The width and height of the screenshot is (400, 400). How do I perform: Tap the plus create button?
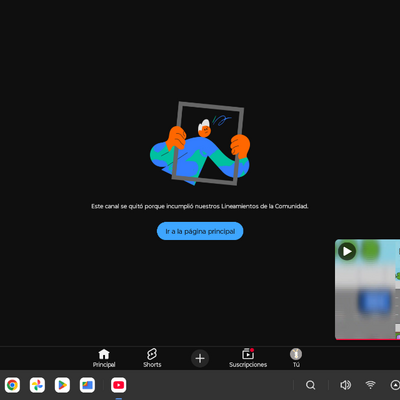tap(200, 358)
